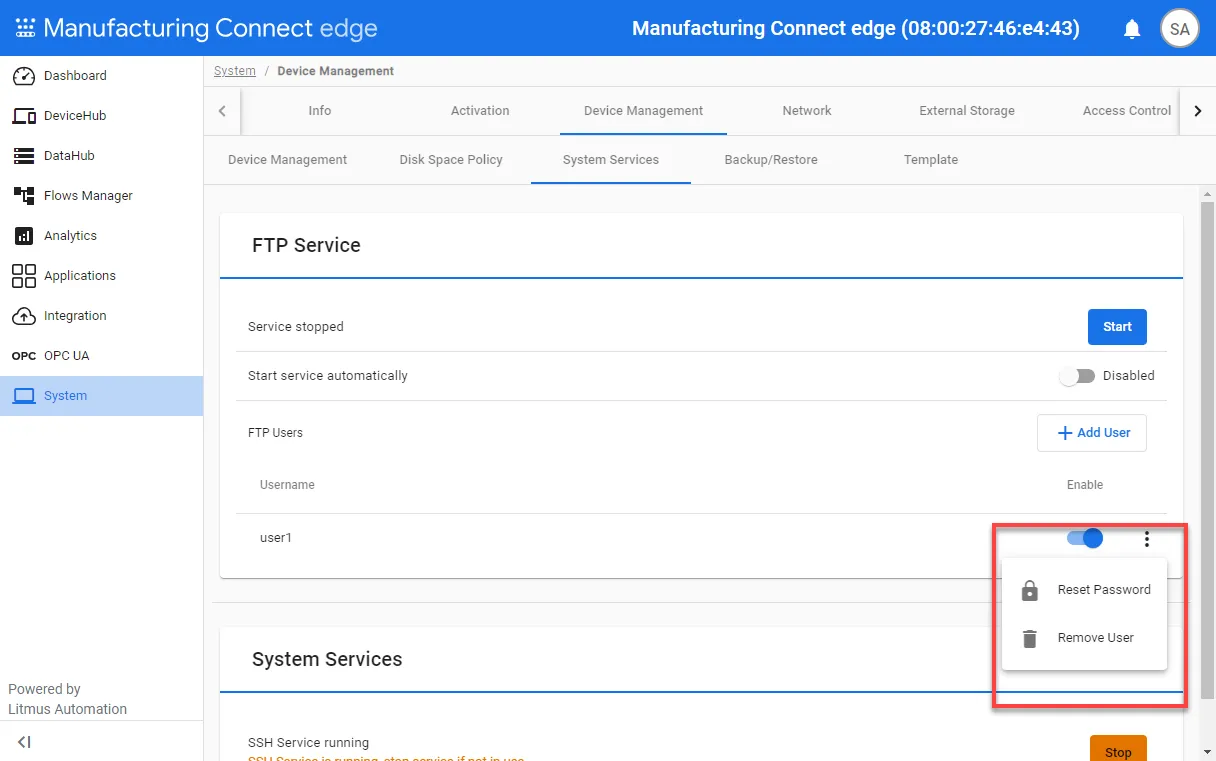This screenshot has width=1216, height=761.
Task: Click the FTP Users label
Action: [x=275, y=433]
